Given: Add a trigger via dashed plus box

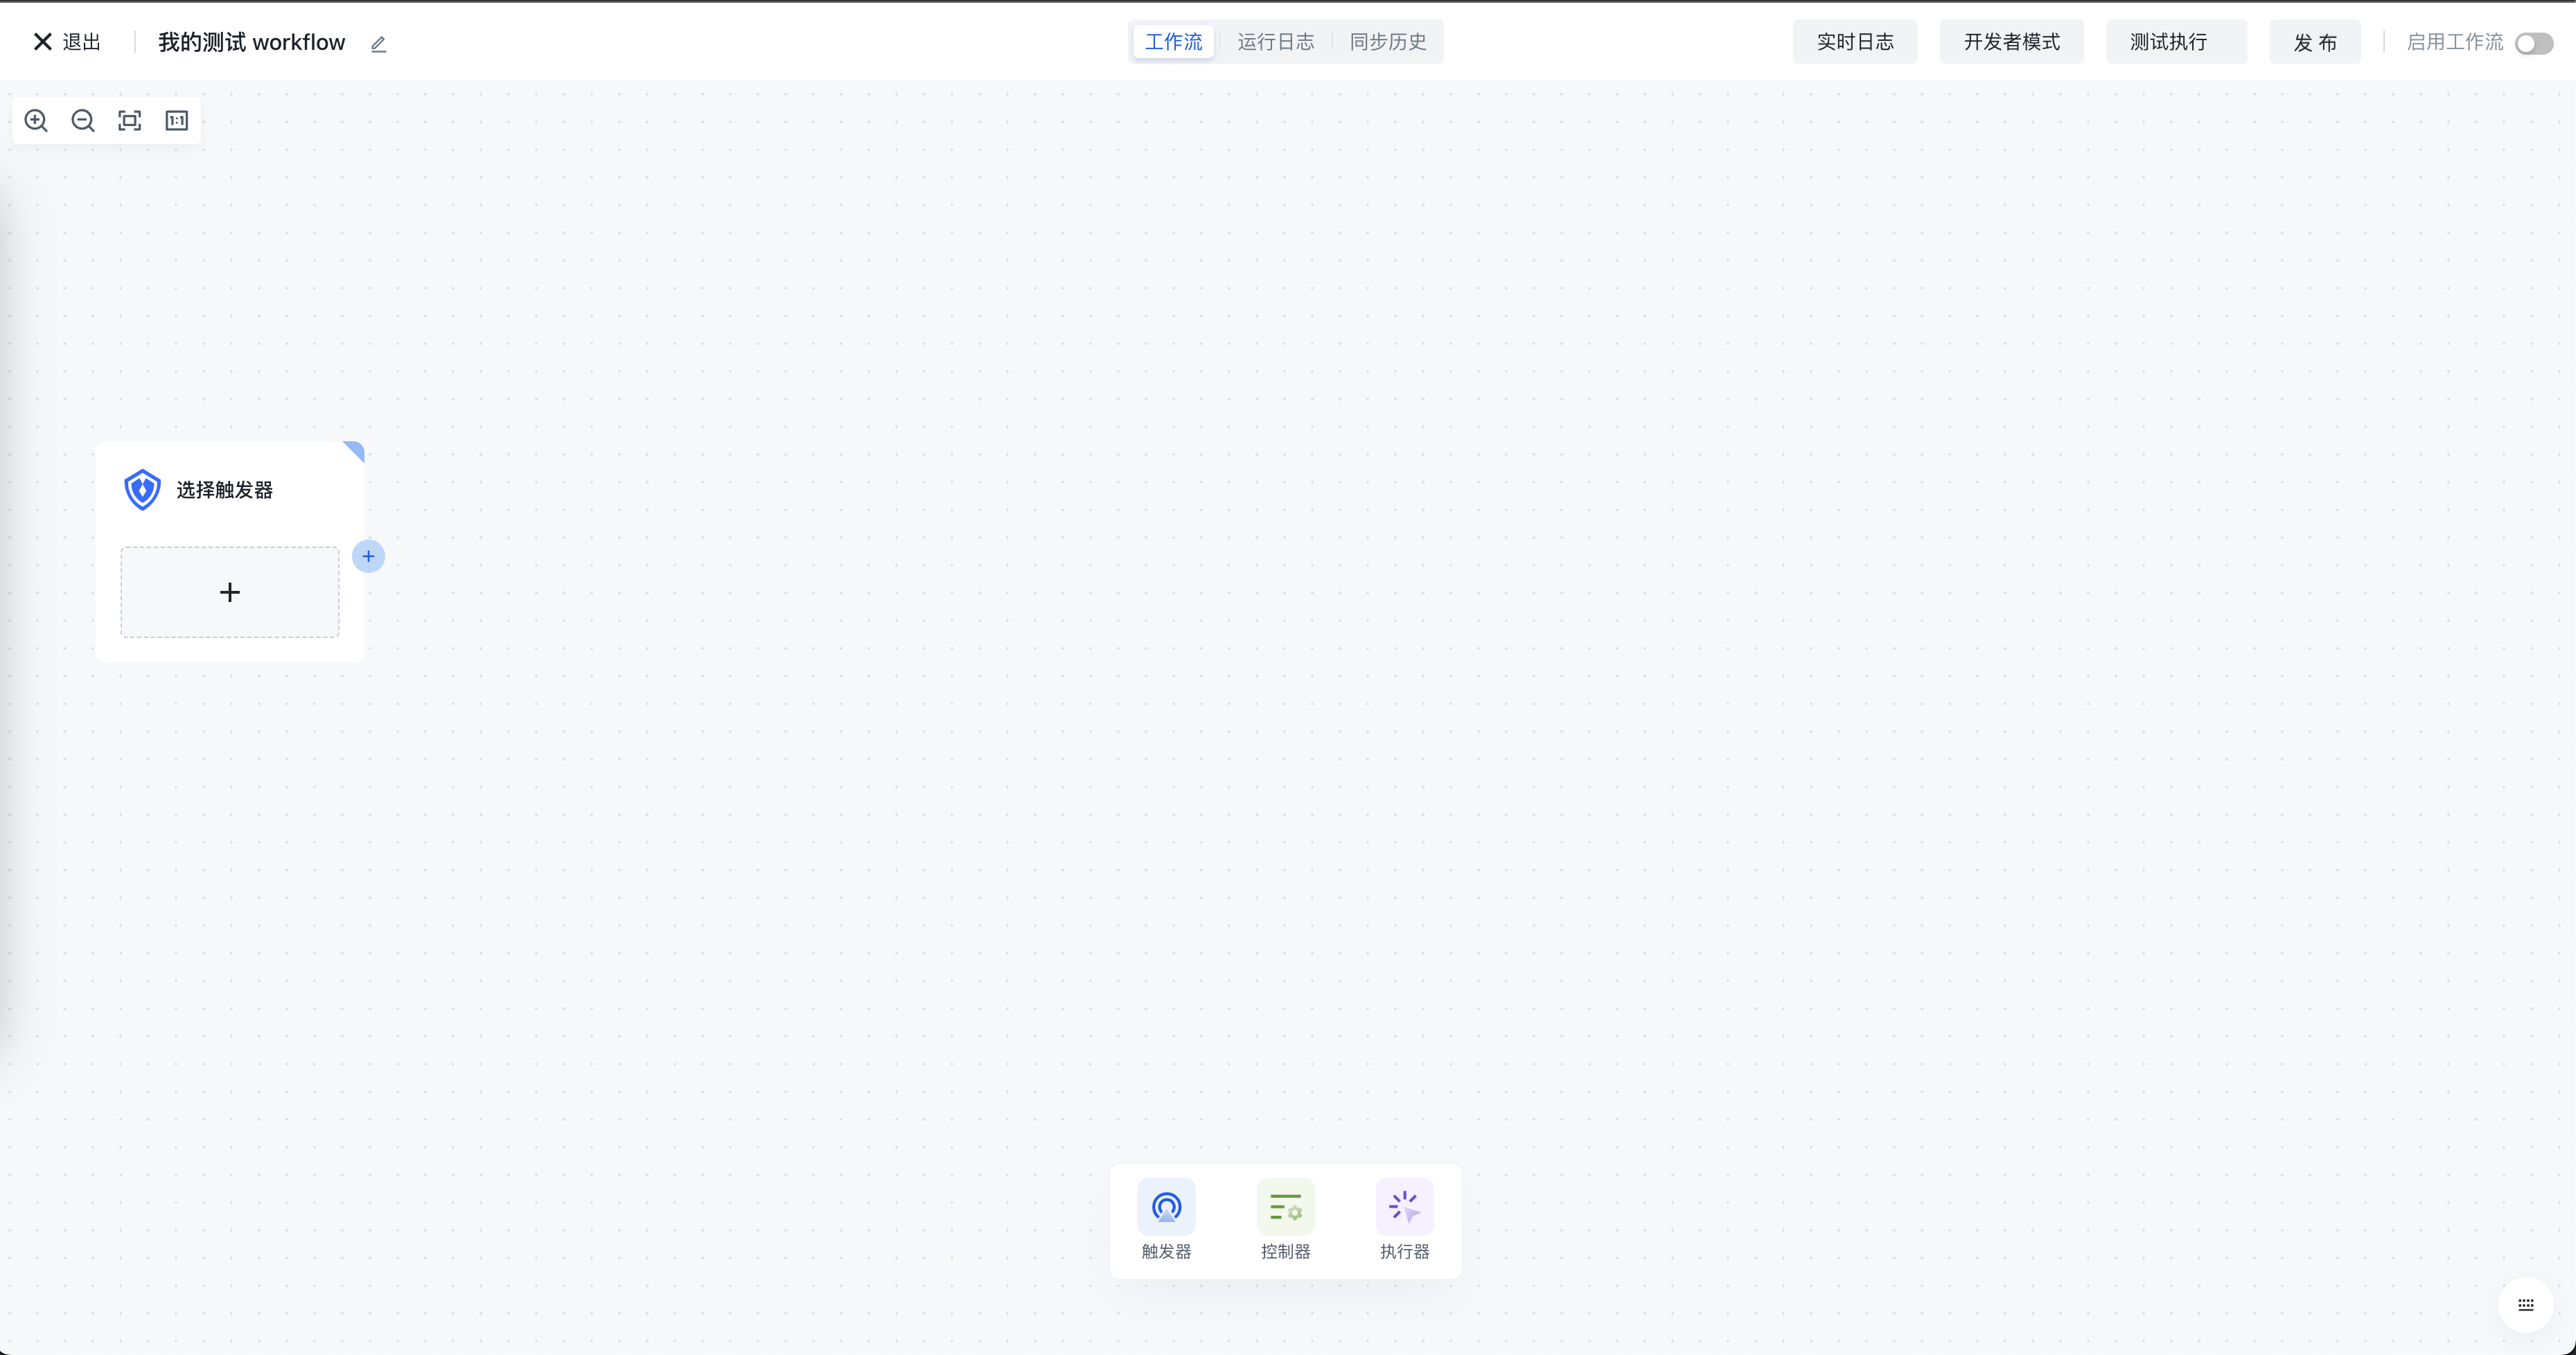Looking at the screenshot, I should point(230,592).
